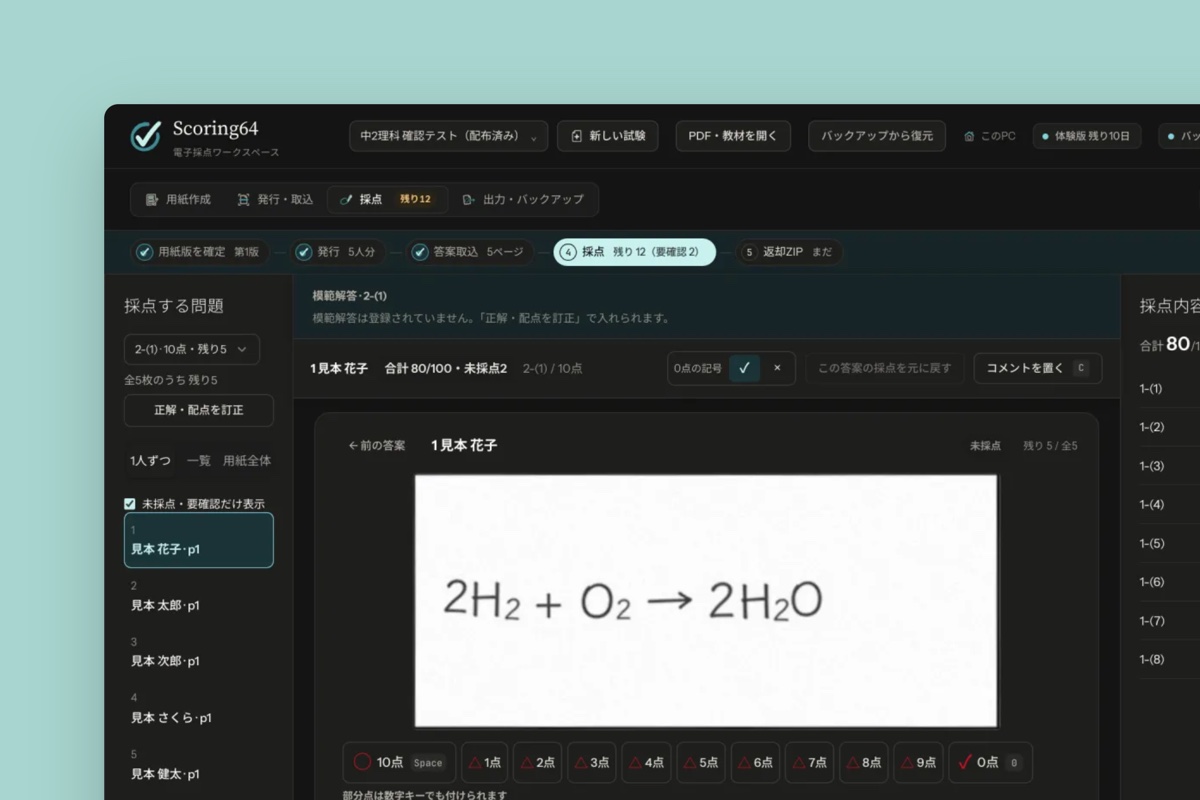Go back with ← 前の答案

(x=377, y=445)
